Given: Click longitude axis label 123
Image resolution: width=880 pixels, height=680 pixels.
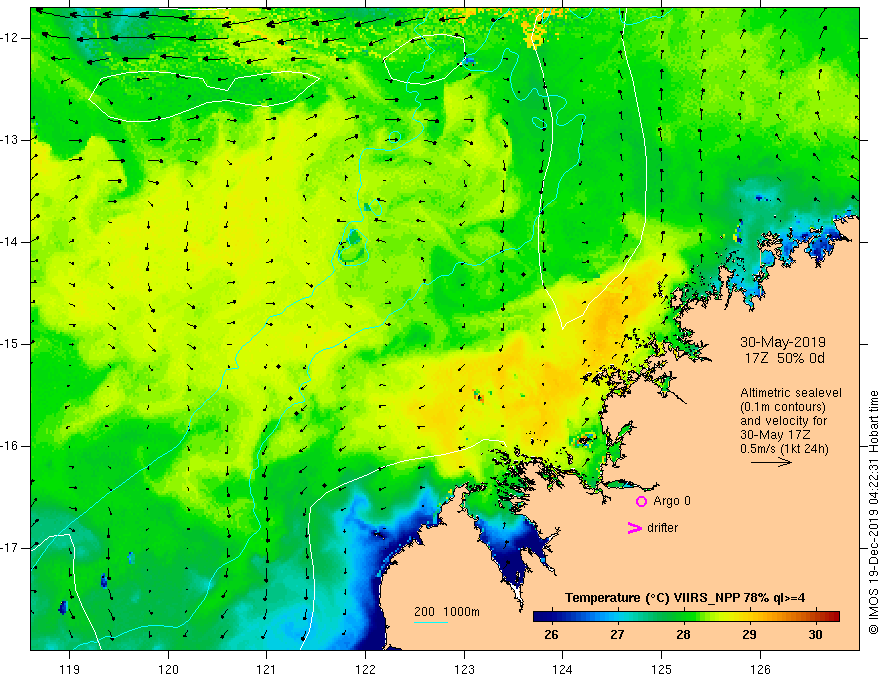Looking at the screenshot, I should click(x=464, y=669).
